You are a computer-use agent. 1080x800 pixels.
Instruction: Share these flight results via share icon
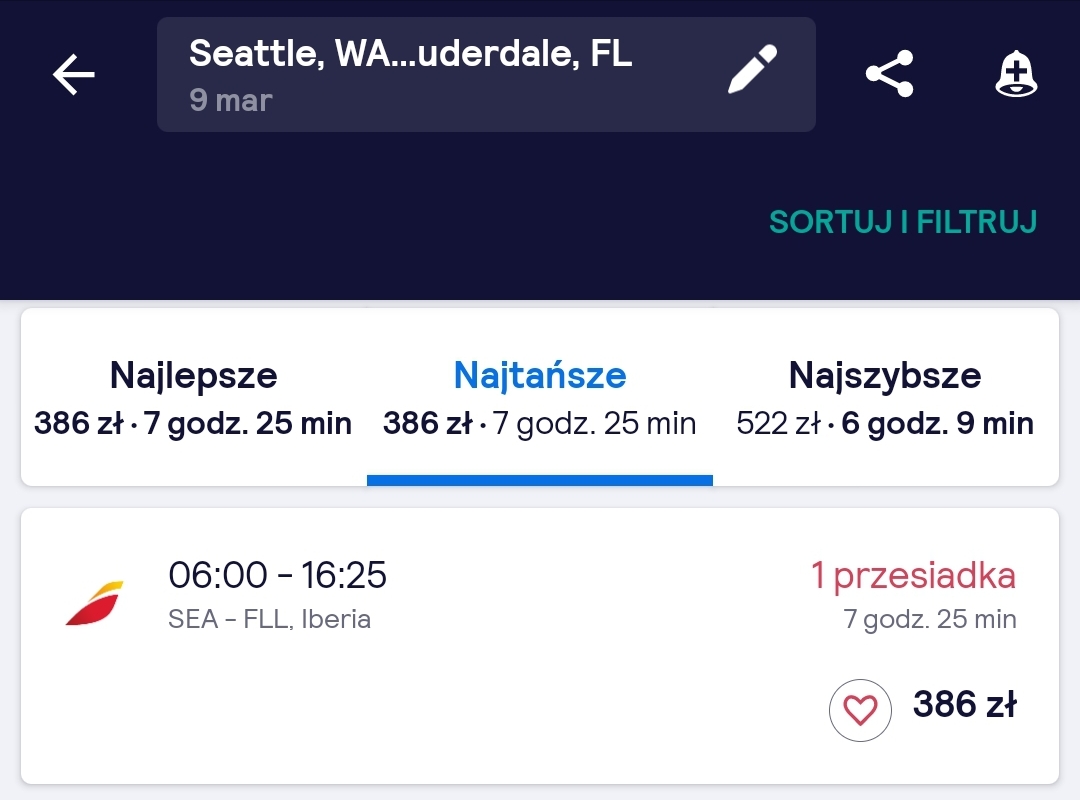(889, 74)
